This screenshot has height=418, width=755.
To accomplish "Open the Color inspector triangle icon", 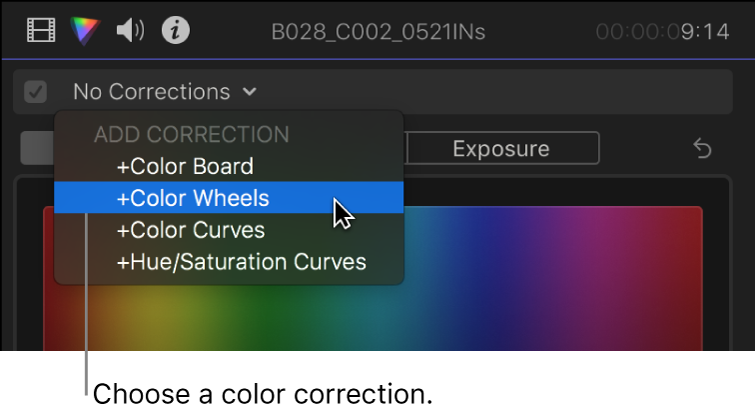I will [x=86, y=31].
